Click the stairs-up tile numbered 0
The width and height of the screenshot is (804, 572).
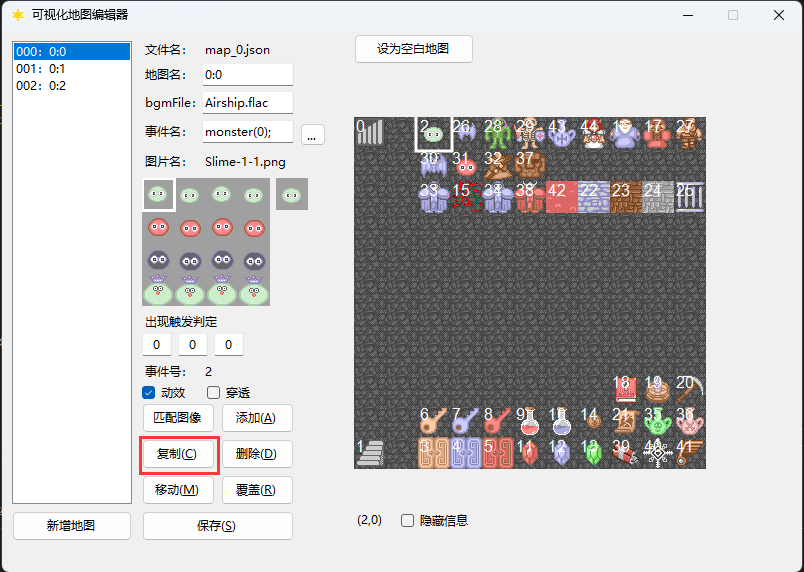pos(370,133)
